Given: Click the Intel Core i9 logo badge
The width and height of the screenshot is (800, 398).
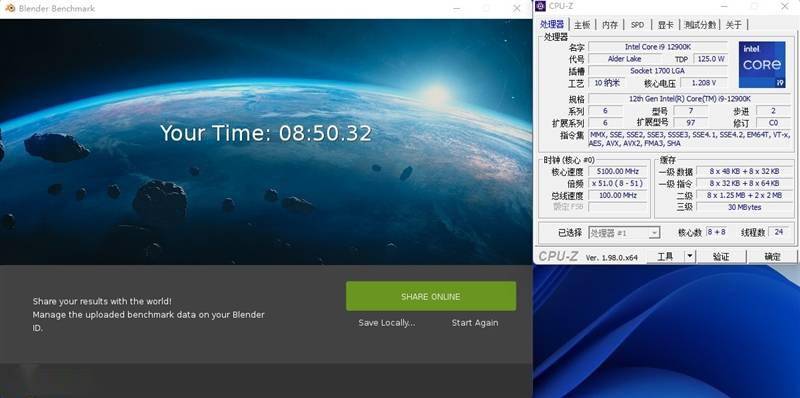Looking at the screenshot, I should pos(762,64).
